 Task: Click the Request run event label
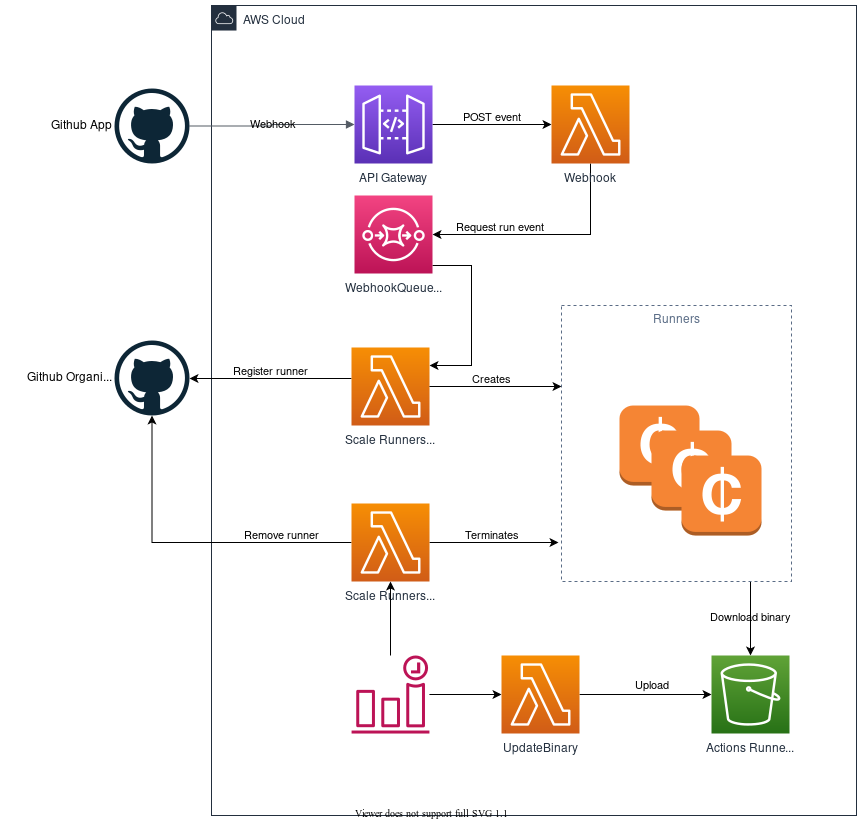[x=500, y=227]
